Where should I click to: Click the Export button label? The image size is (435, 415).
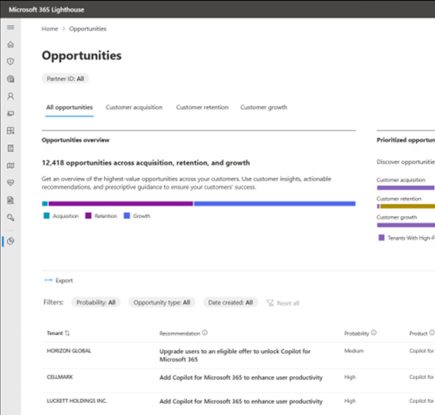pyautogui.click(x=64, y=280)
